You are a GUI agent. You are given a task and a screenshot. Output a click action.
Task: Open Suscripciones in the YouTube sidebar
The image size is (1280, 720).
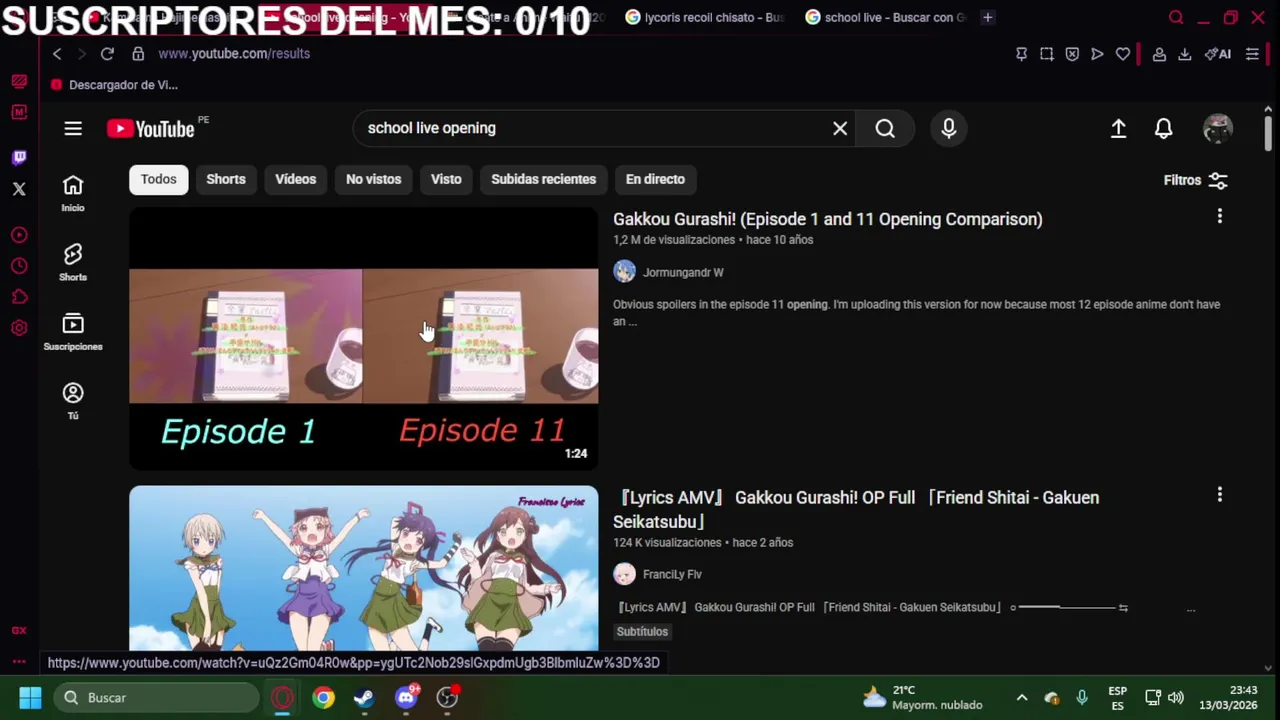(73, 331)
